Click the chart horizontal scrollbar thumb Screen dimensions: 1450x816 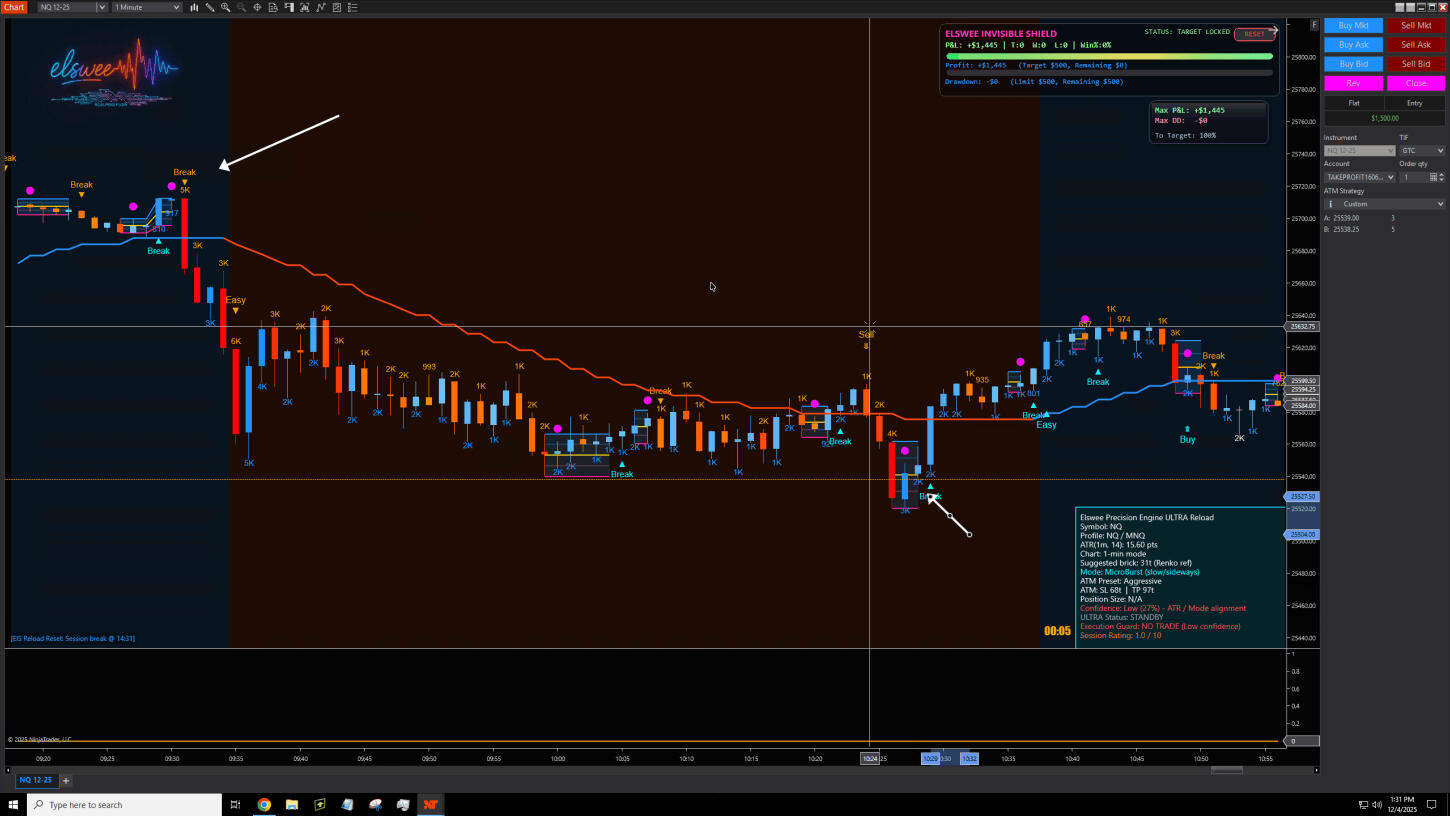tap(1227, 770)
